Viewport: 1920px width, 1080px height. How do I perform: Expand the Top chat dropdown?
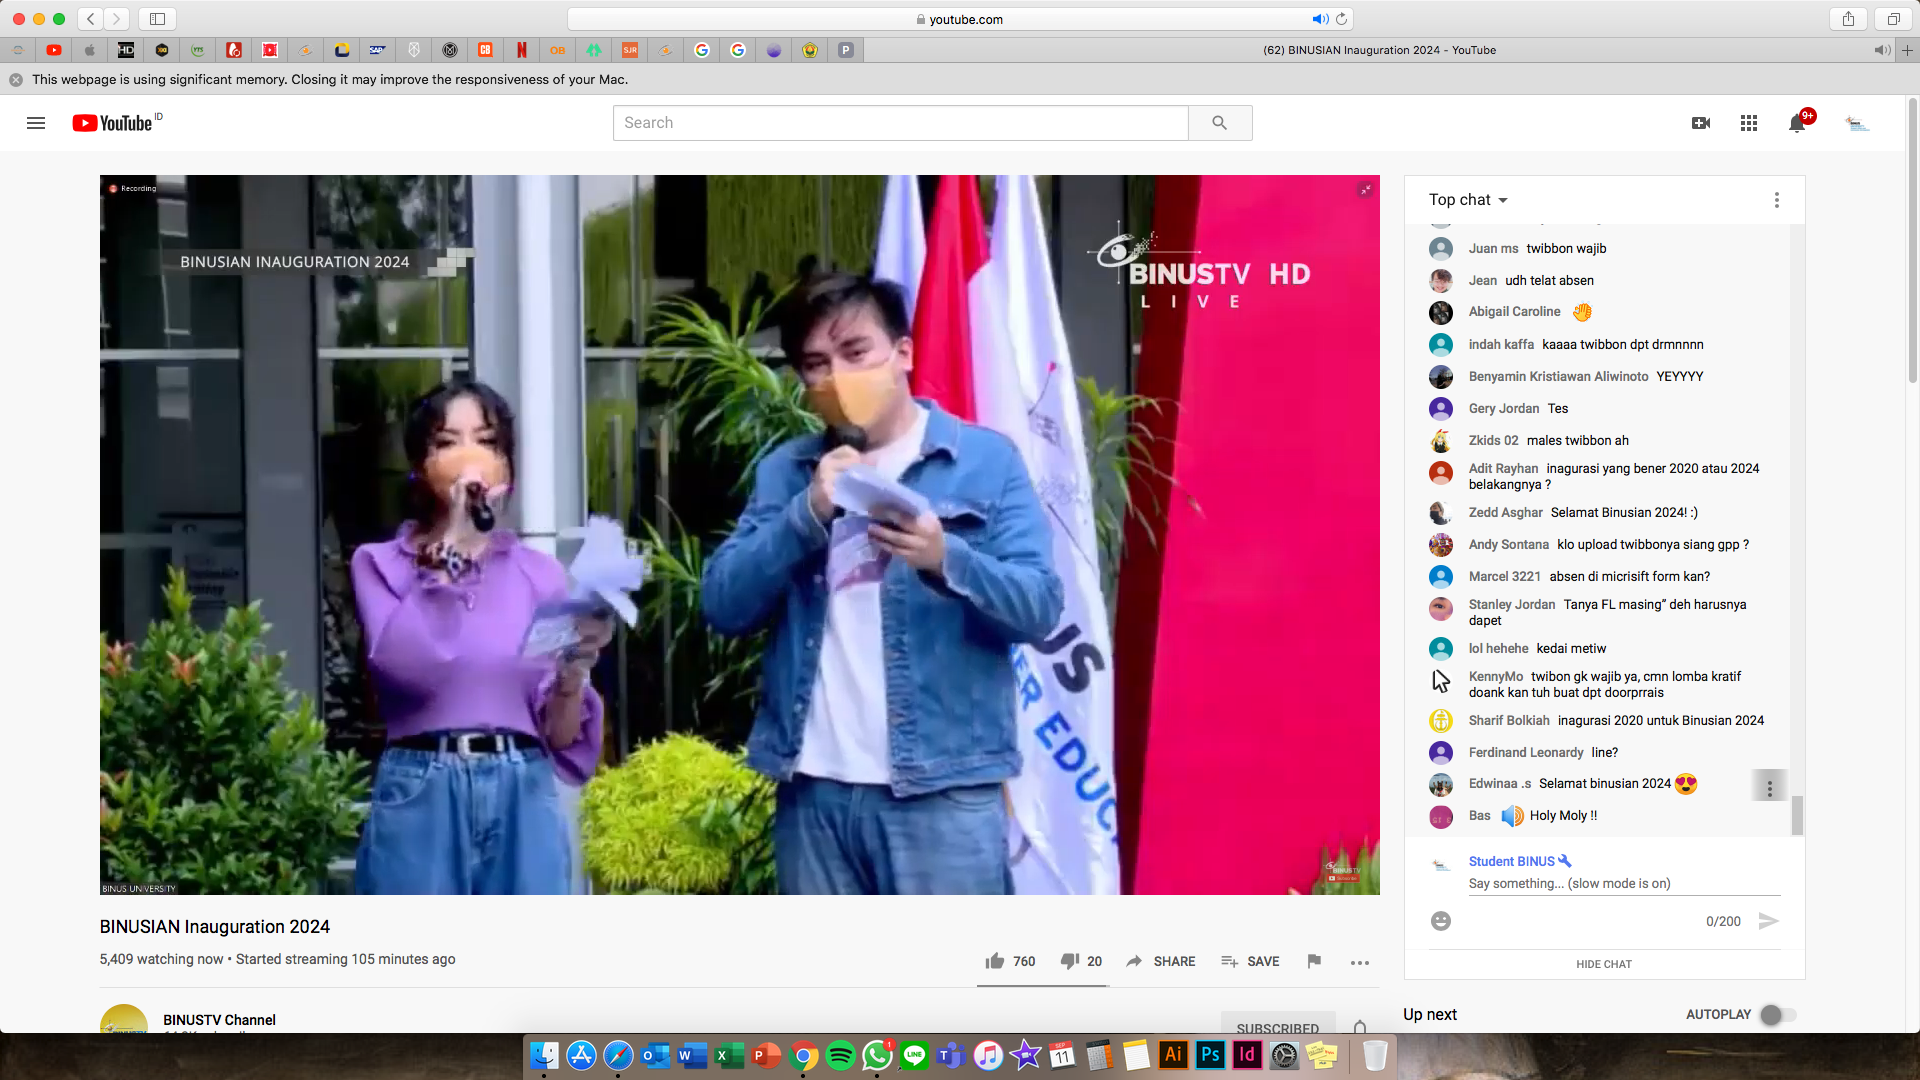1468,200
